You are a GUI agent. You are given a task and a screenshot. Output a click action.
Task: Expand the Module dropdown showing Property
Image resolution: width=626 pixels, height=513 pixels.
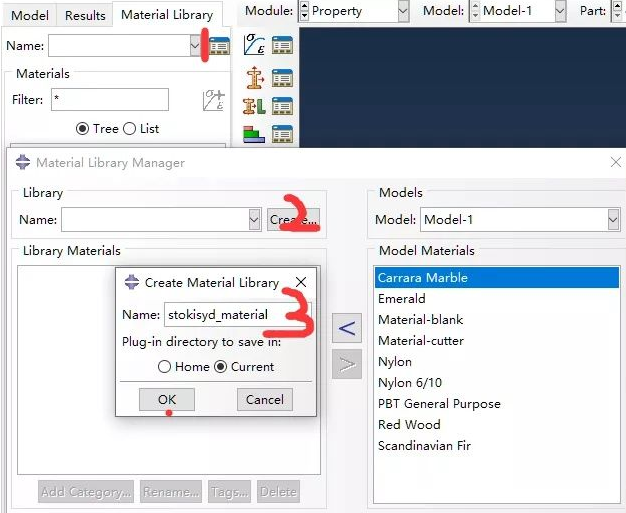tap(403, 12)
